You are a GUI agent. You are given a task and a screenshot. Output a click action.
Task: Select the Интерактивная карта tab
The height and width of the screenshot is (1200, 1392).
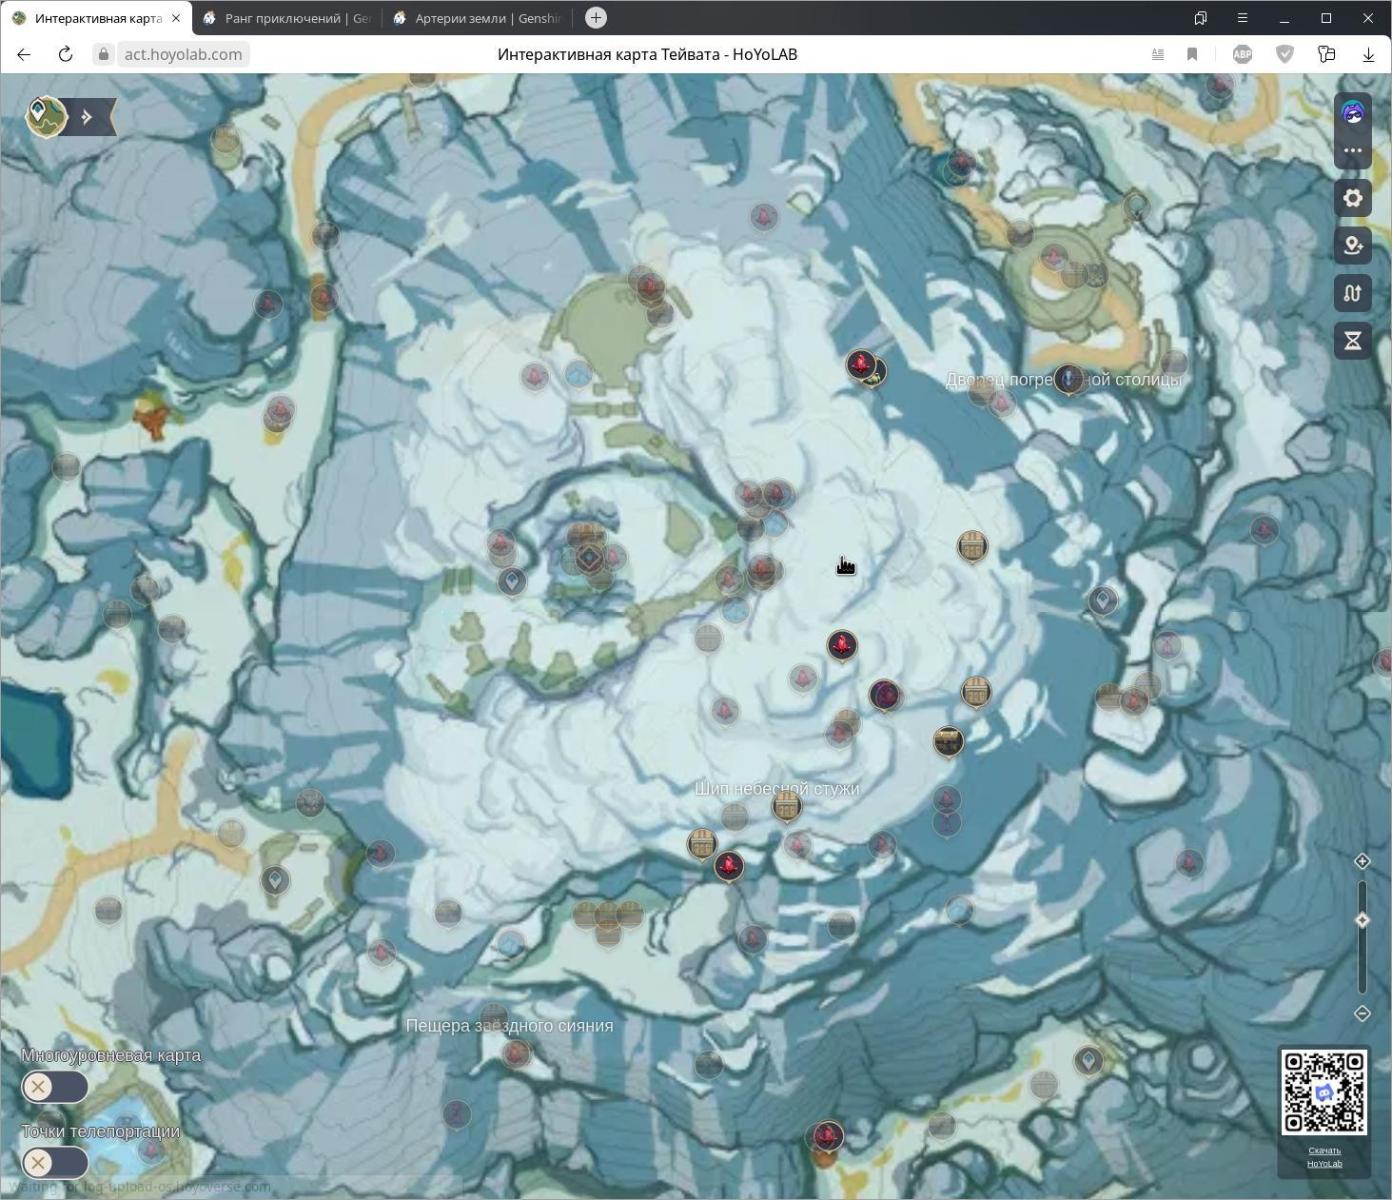(96, 18)
